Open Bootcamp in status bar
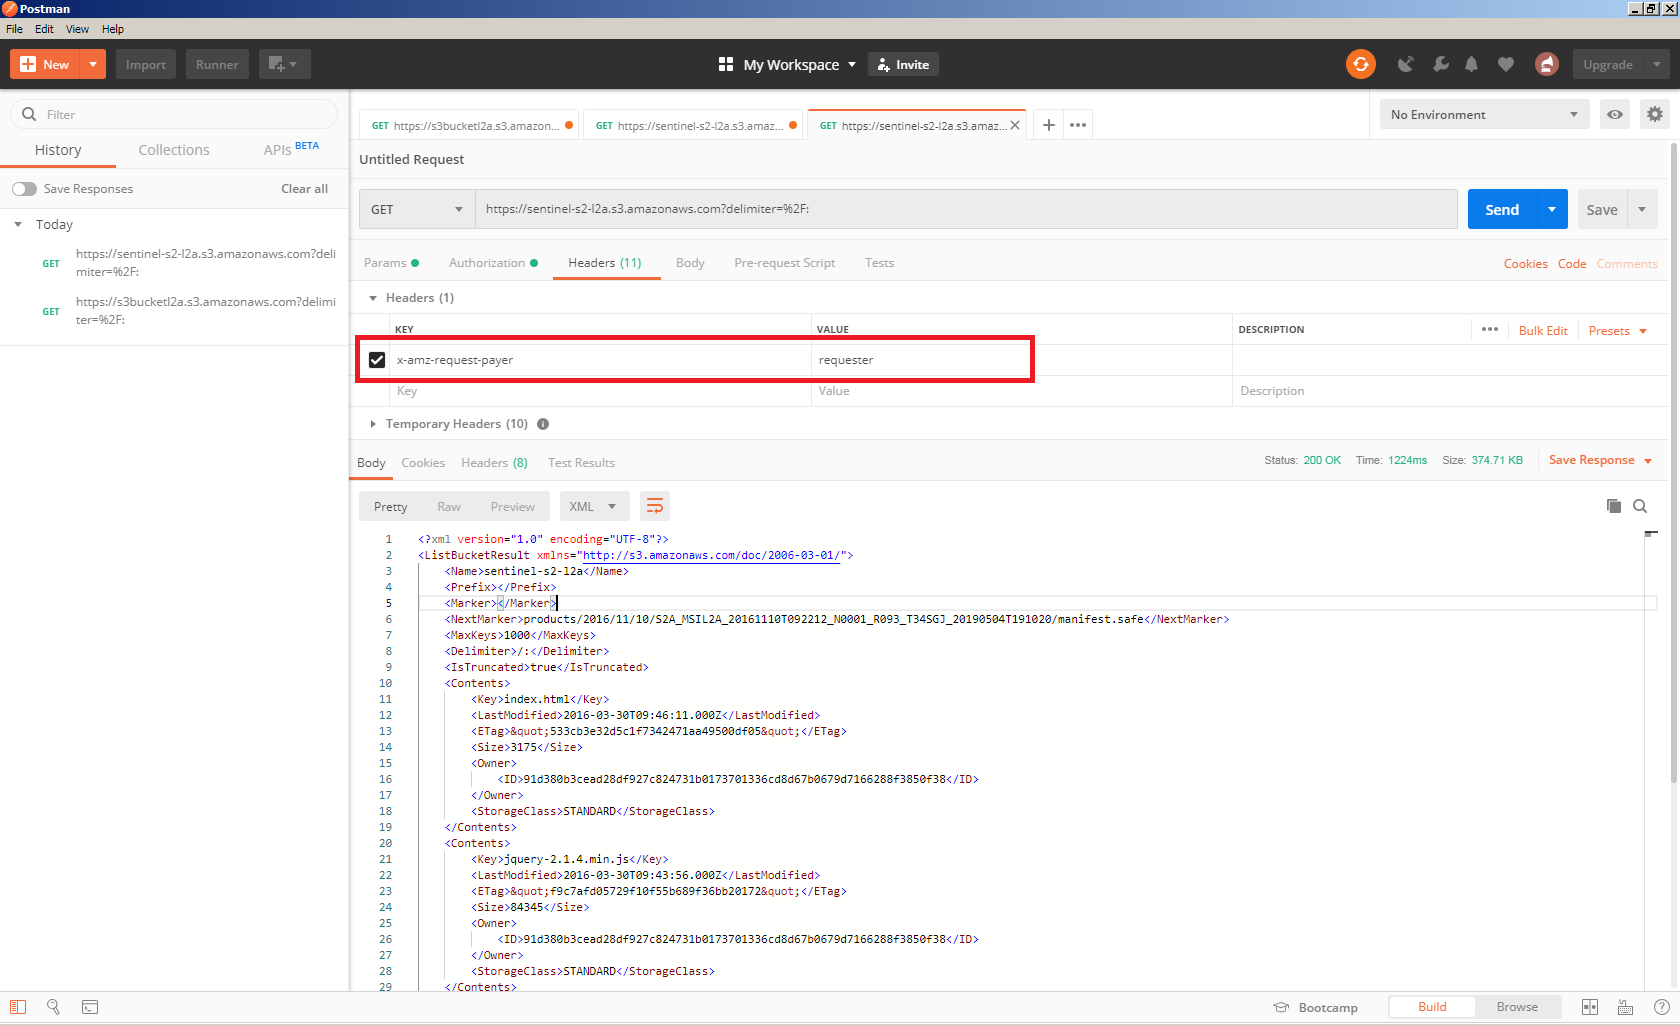This screenshot has height=1026, width=1680. click(x=1316, y=1007)
